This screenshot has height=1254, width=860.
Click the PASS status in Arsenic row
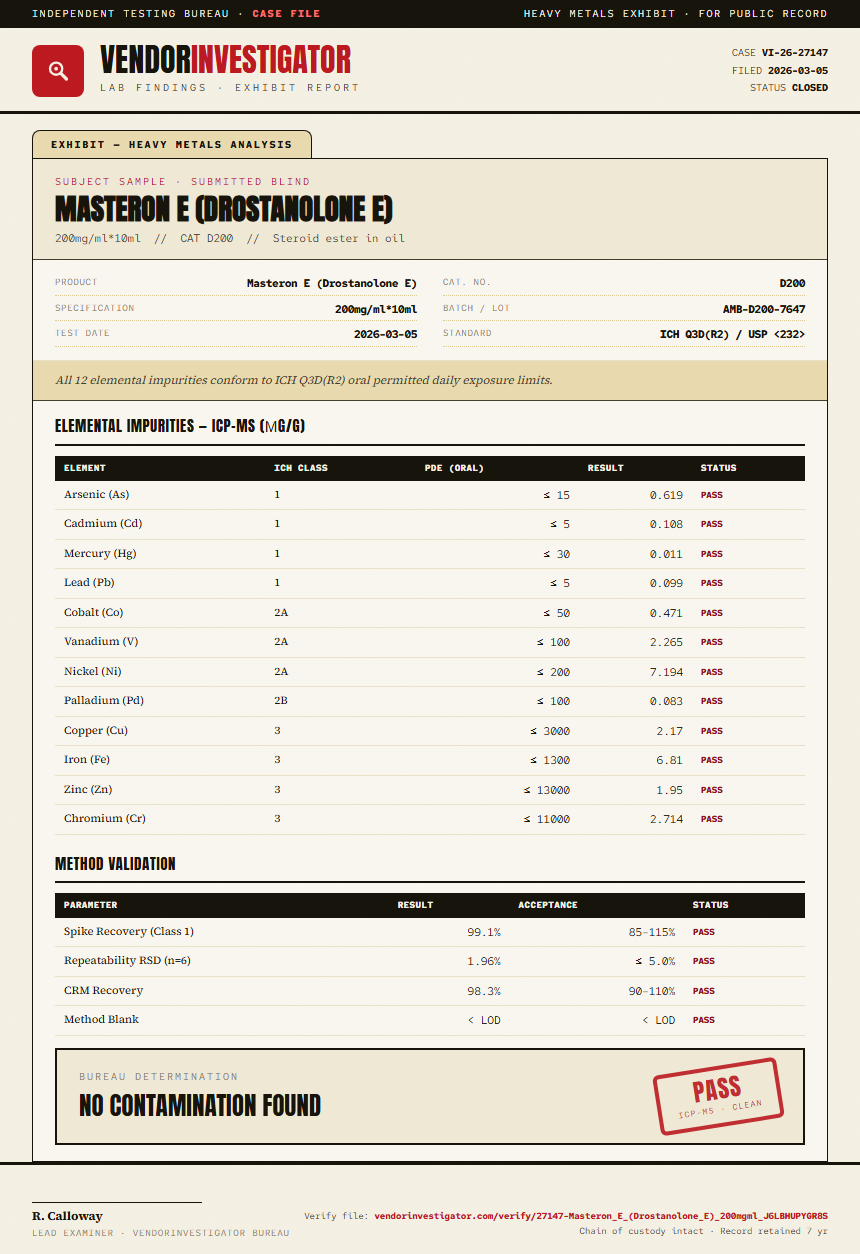711,495
